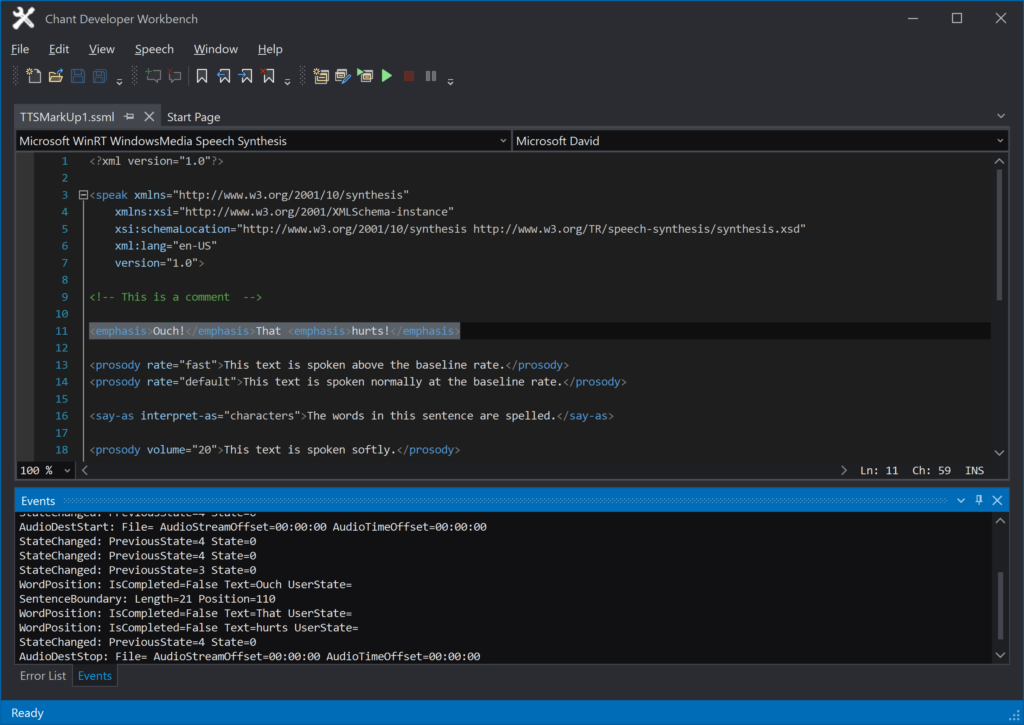This screenshot has height=725, width=1024.
Task: Open the File menu
Action: tap(20, 49)
